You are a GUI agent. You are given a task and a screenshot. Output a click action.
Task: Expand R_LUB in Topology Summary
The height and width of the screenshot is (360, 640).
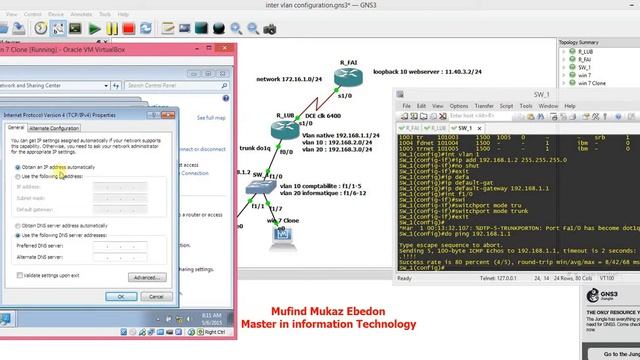click(x=564, y=52)
